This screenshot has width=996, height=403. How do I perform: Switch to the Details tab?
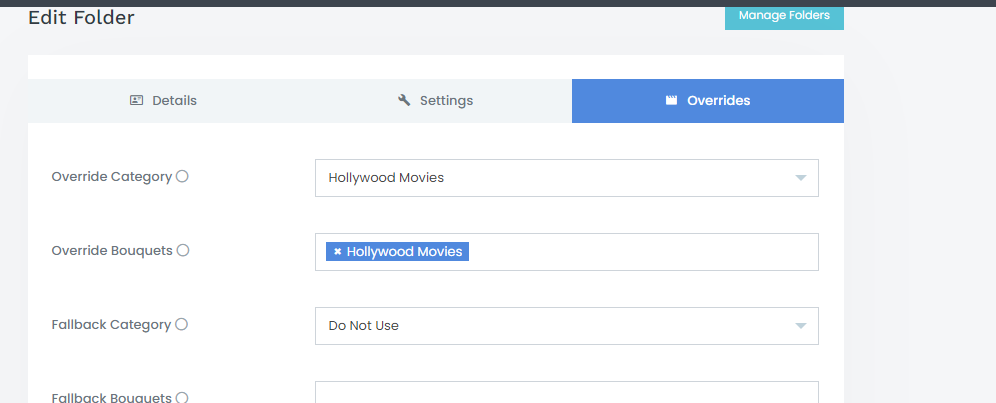click(164, 101)
